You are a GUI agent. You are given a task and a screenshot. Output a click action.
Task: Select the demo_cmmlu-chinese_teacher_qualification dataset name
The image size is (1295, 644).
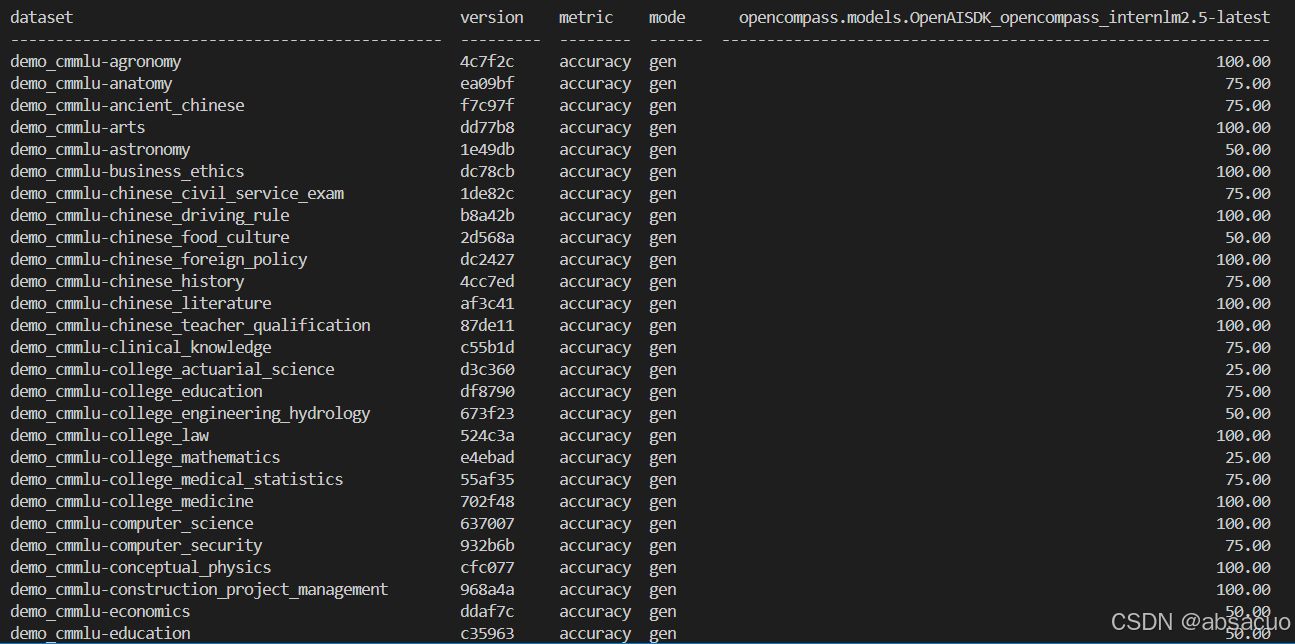click(190, 325)
